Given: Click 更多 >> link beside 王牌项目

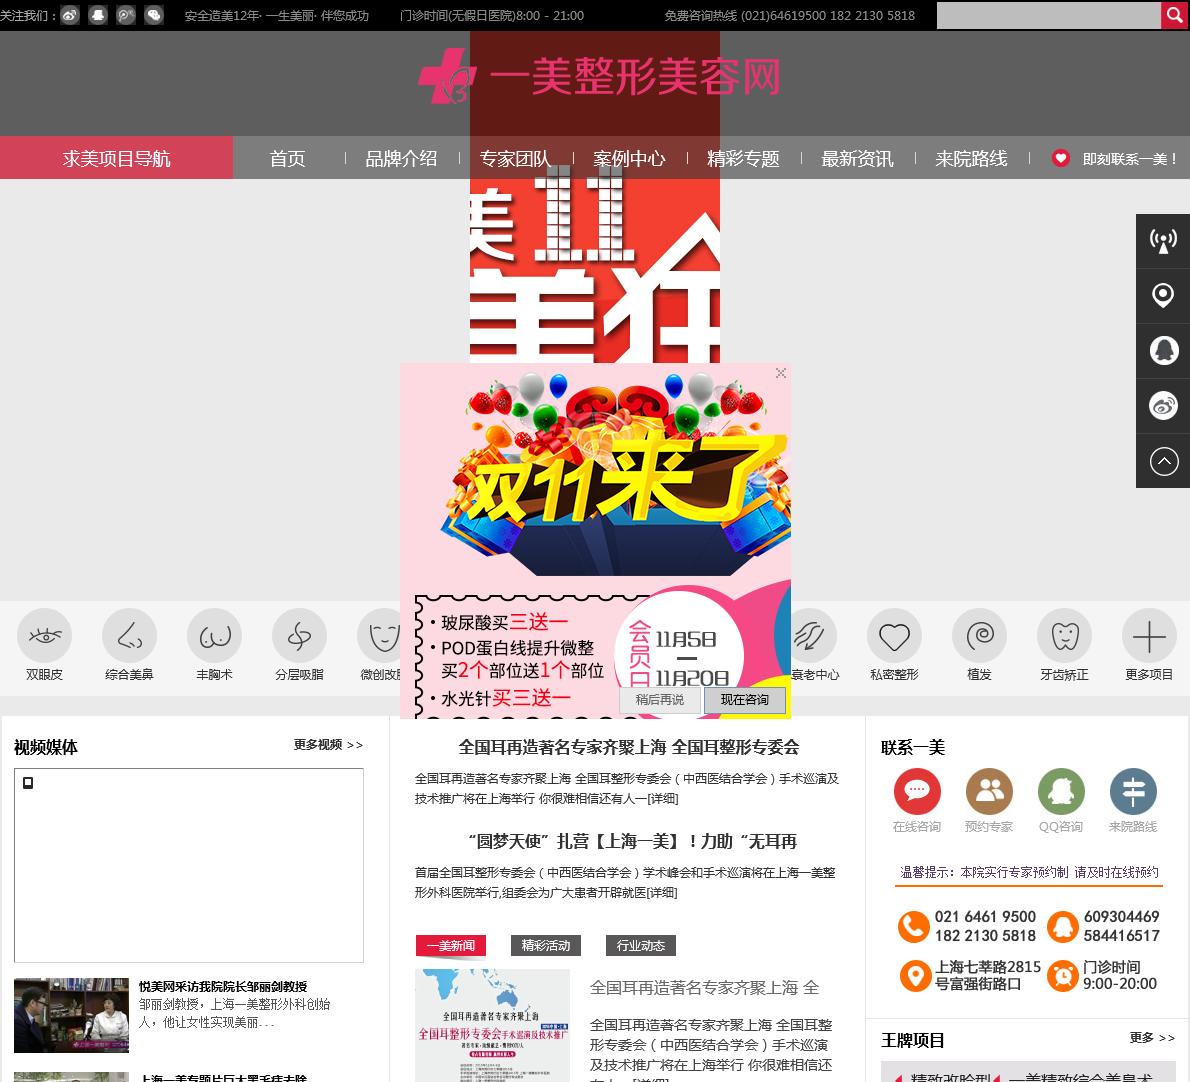Looking at the screenshot, I should click(1152, 1038).
